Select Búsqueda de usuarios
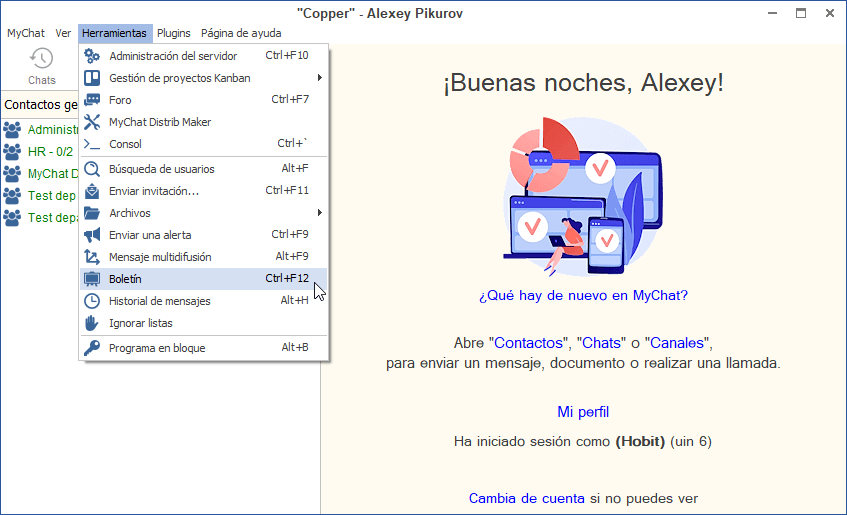 click(204, 169)
